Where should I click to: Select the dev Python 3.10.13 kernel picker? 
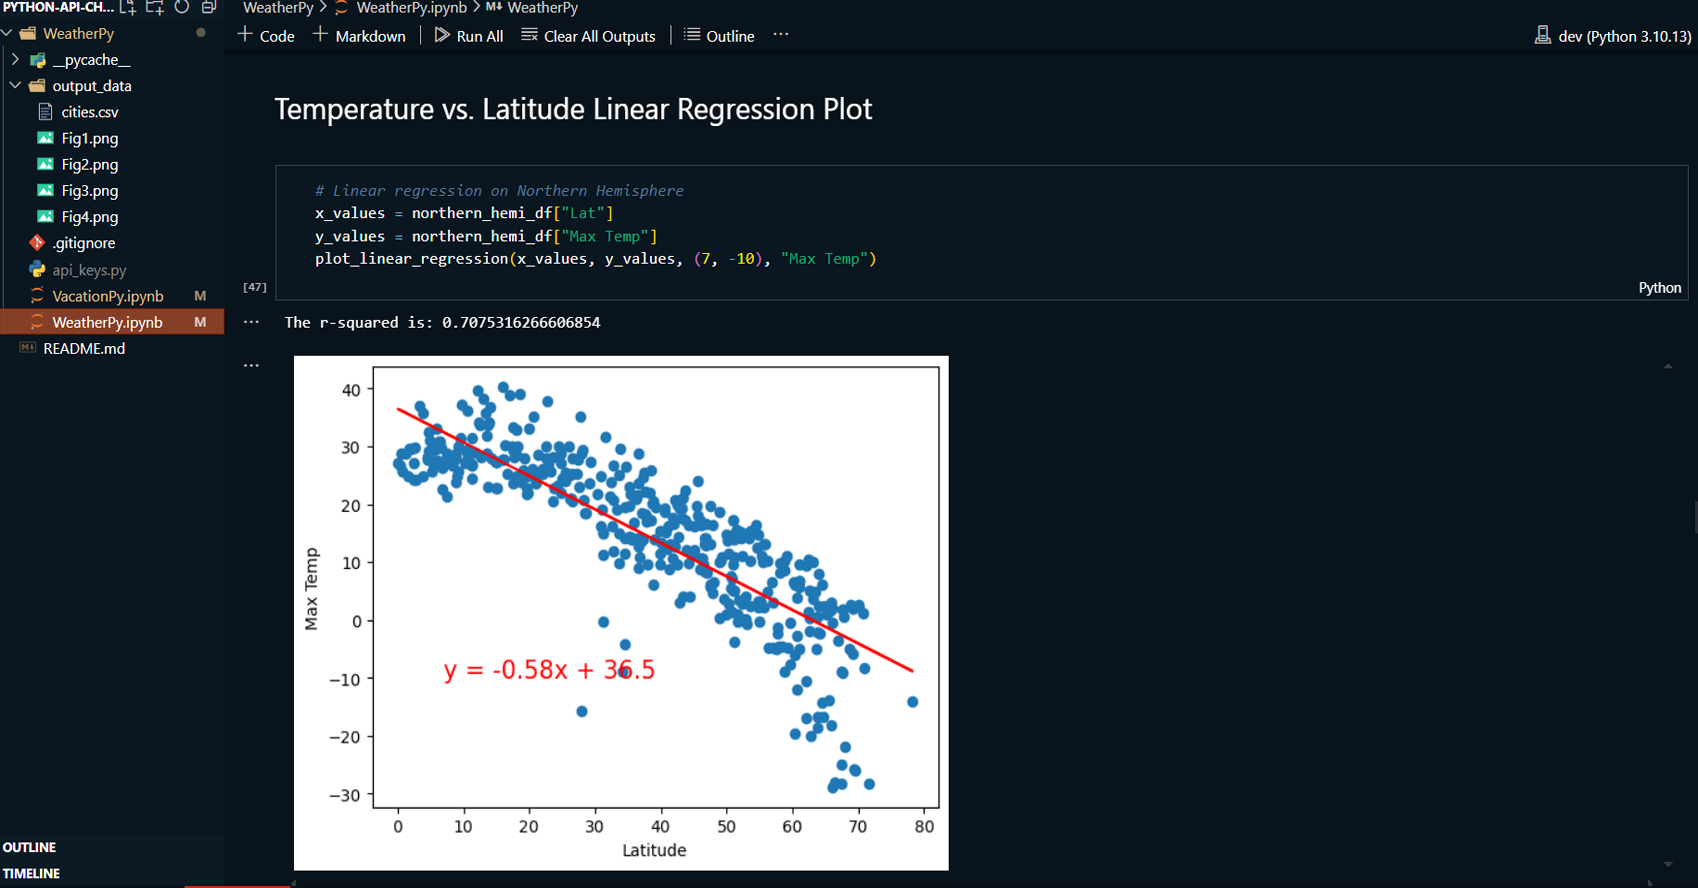click(x=1613, y=36)
